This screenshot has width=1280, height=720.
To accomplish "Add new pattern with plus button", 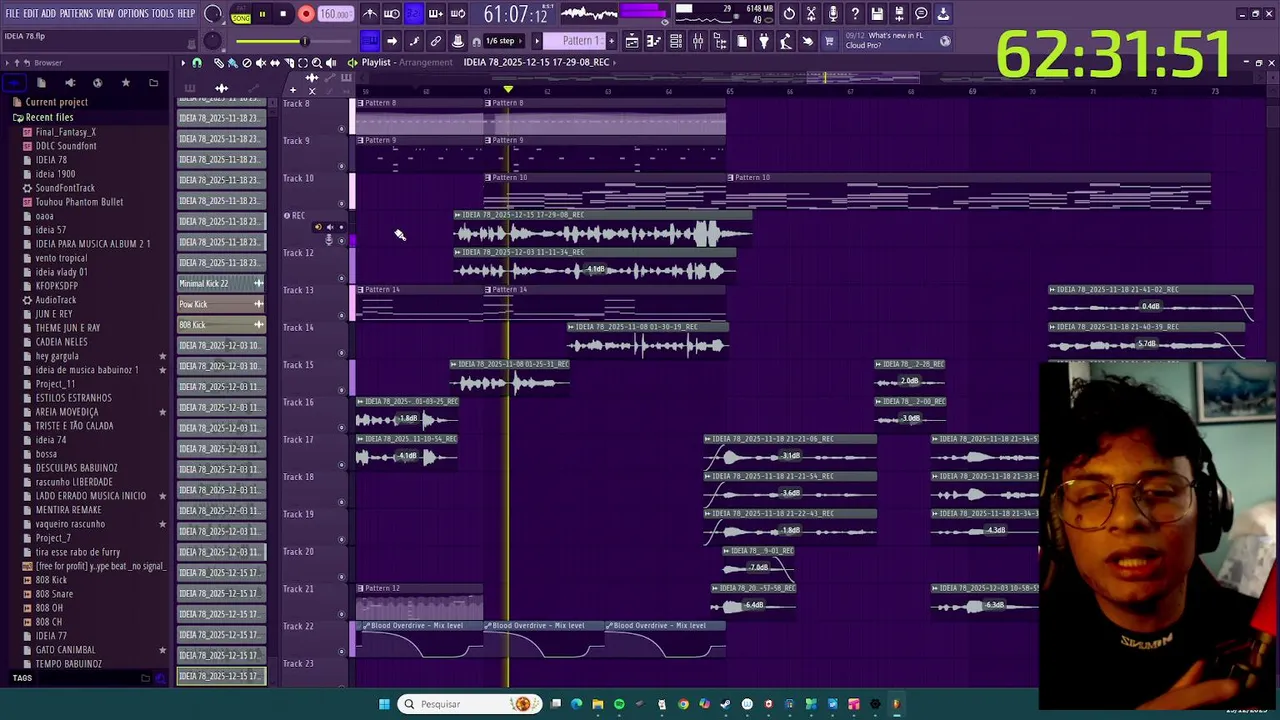I will tap(611, 41).
